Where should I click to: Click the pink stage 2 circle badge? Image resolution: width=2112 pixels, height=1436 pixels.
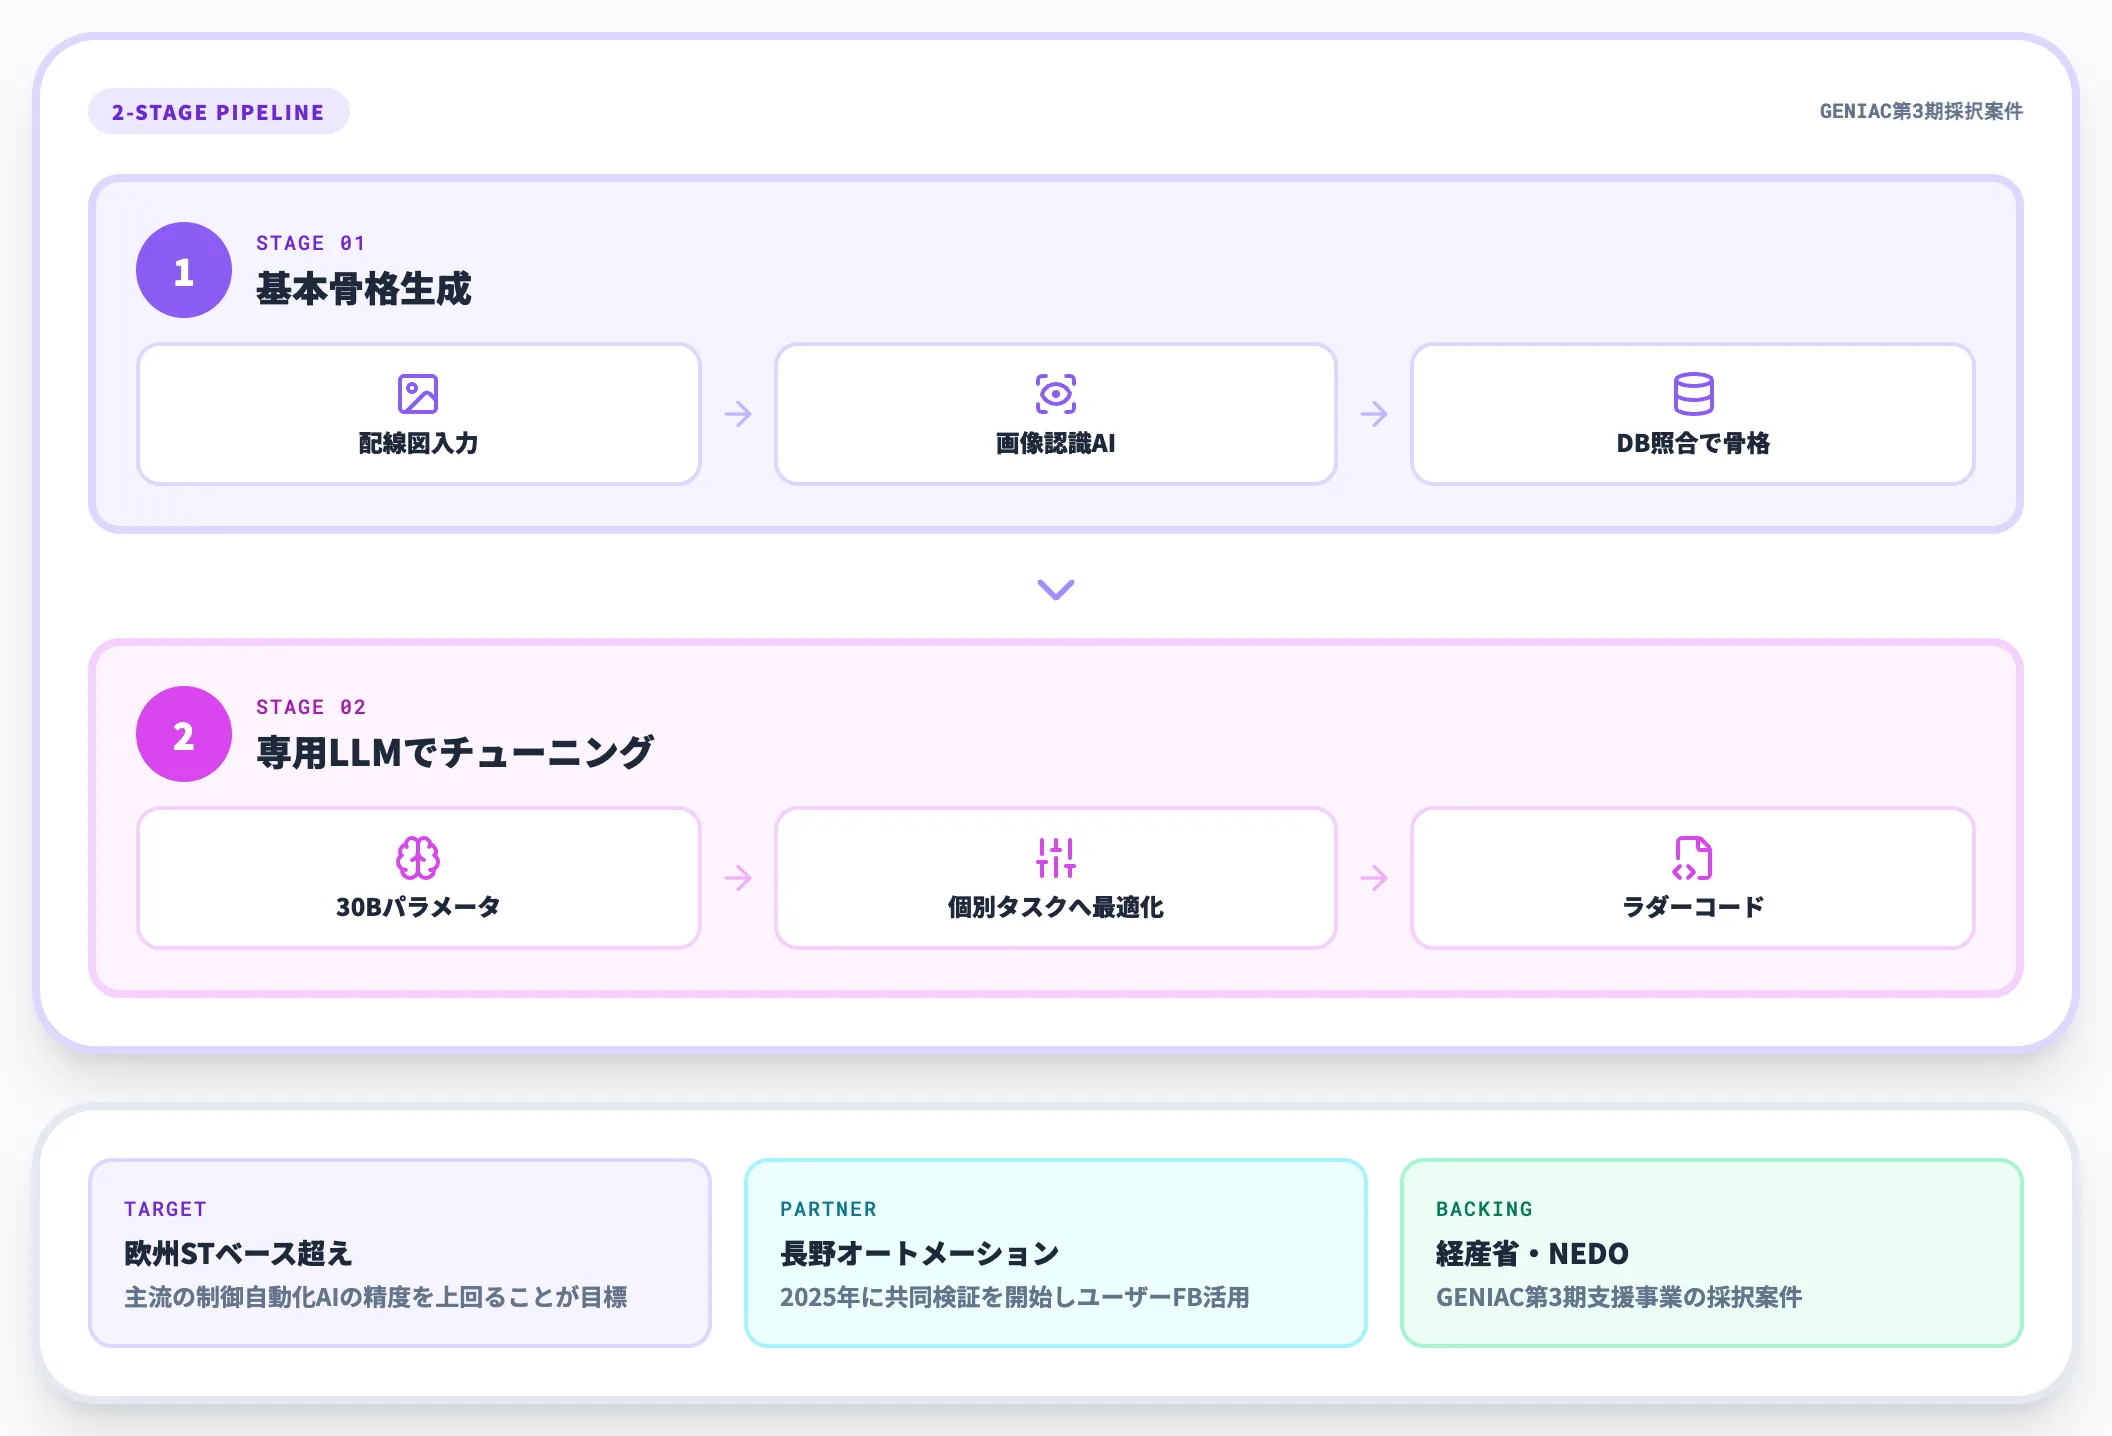point(184,734)
